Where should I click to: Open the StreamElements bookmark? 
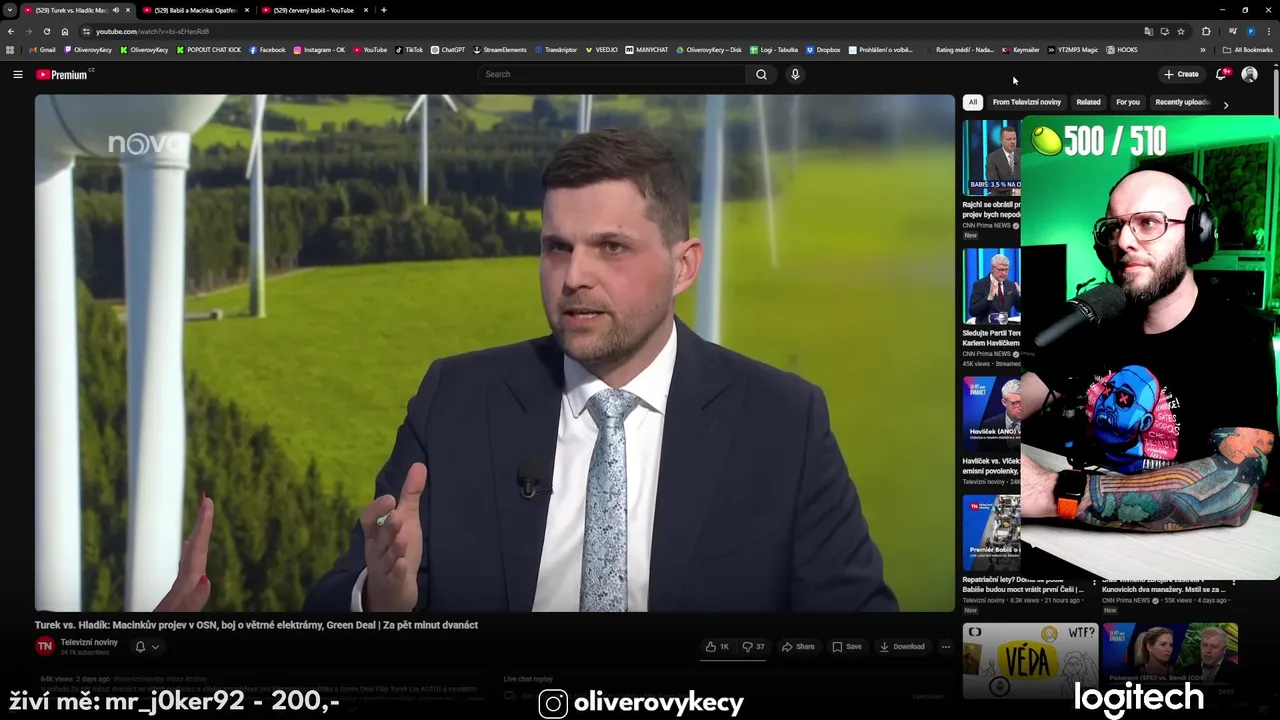500,50
